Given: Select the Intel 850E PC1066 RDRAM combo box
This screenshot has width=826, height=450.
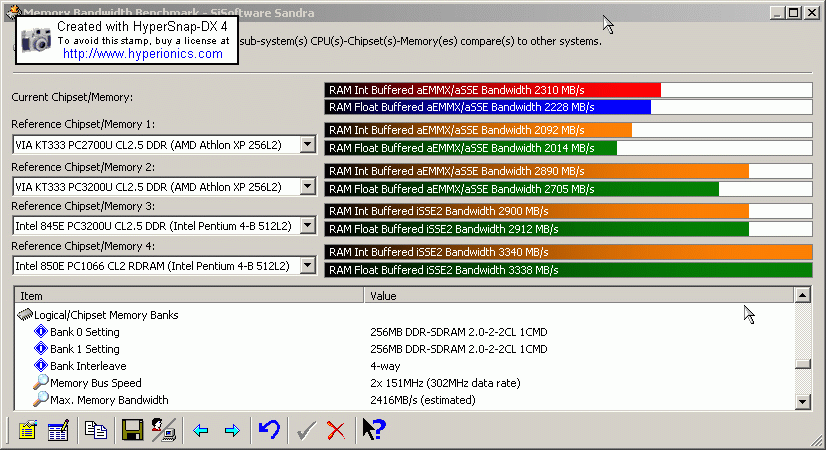Looking at the screenshot, I should tap(164, 266).
